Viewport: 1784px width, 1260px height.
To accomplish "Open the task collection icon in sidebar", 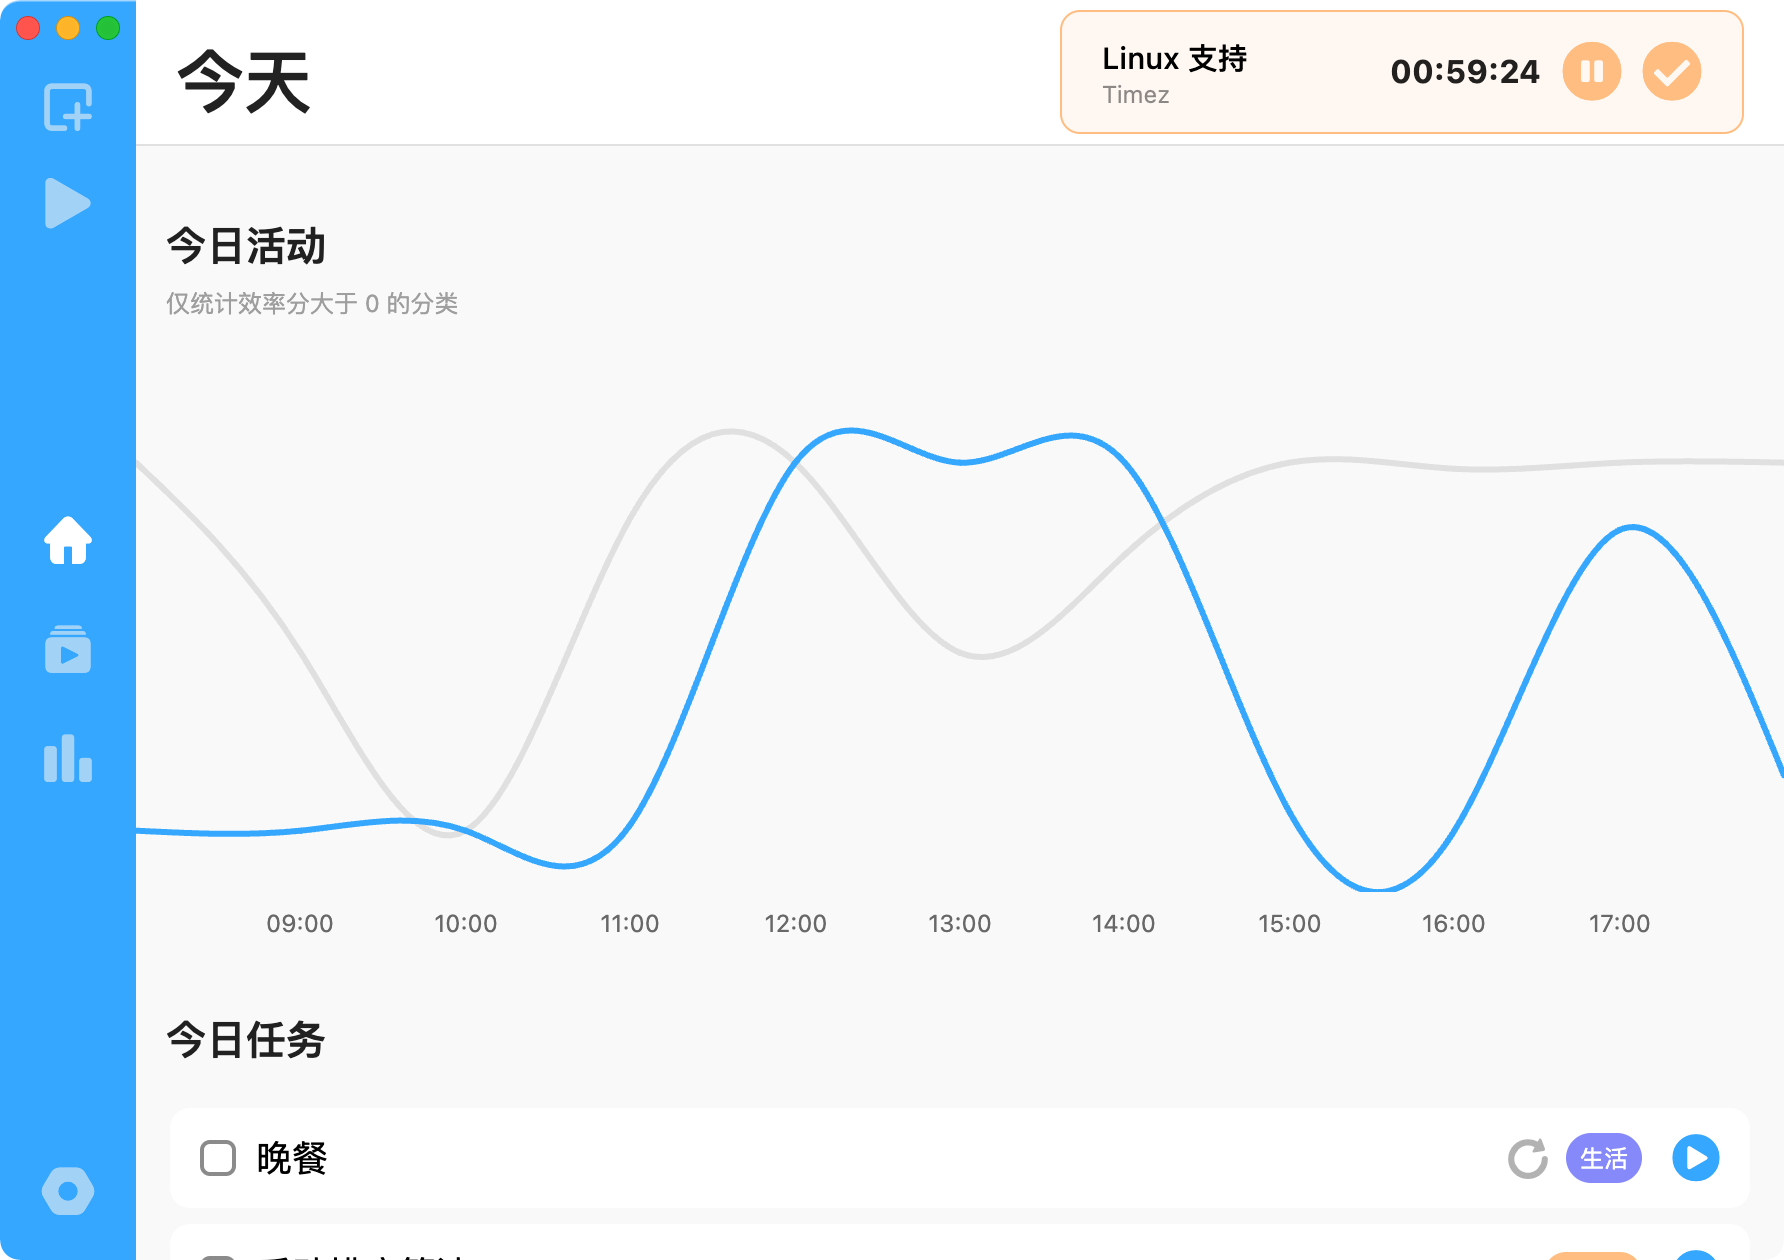I will (68, 649).
